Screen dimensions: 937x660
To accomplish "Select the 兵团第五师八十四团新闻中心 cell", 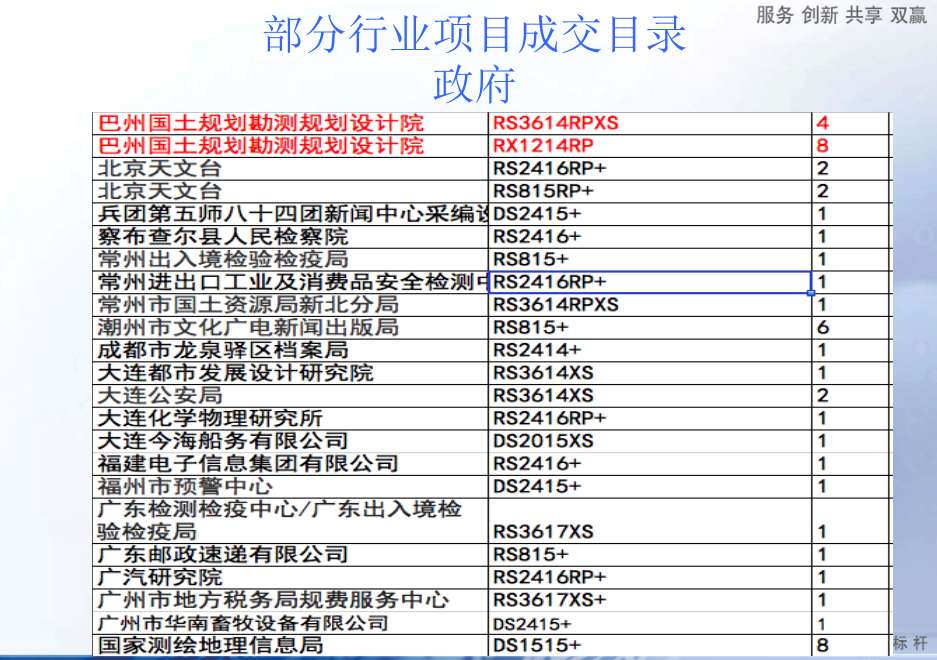I will pos(290,214).
